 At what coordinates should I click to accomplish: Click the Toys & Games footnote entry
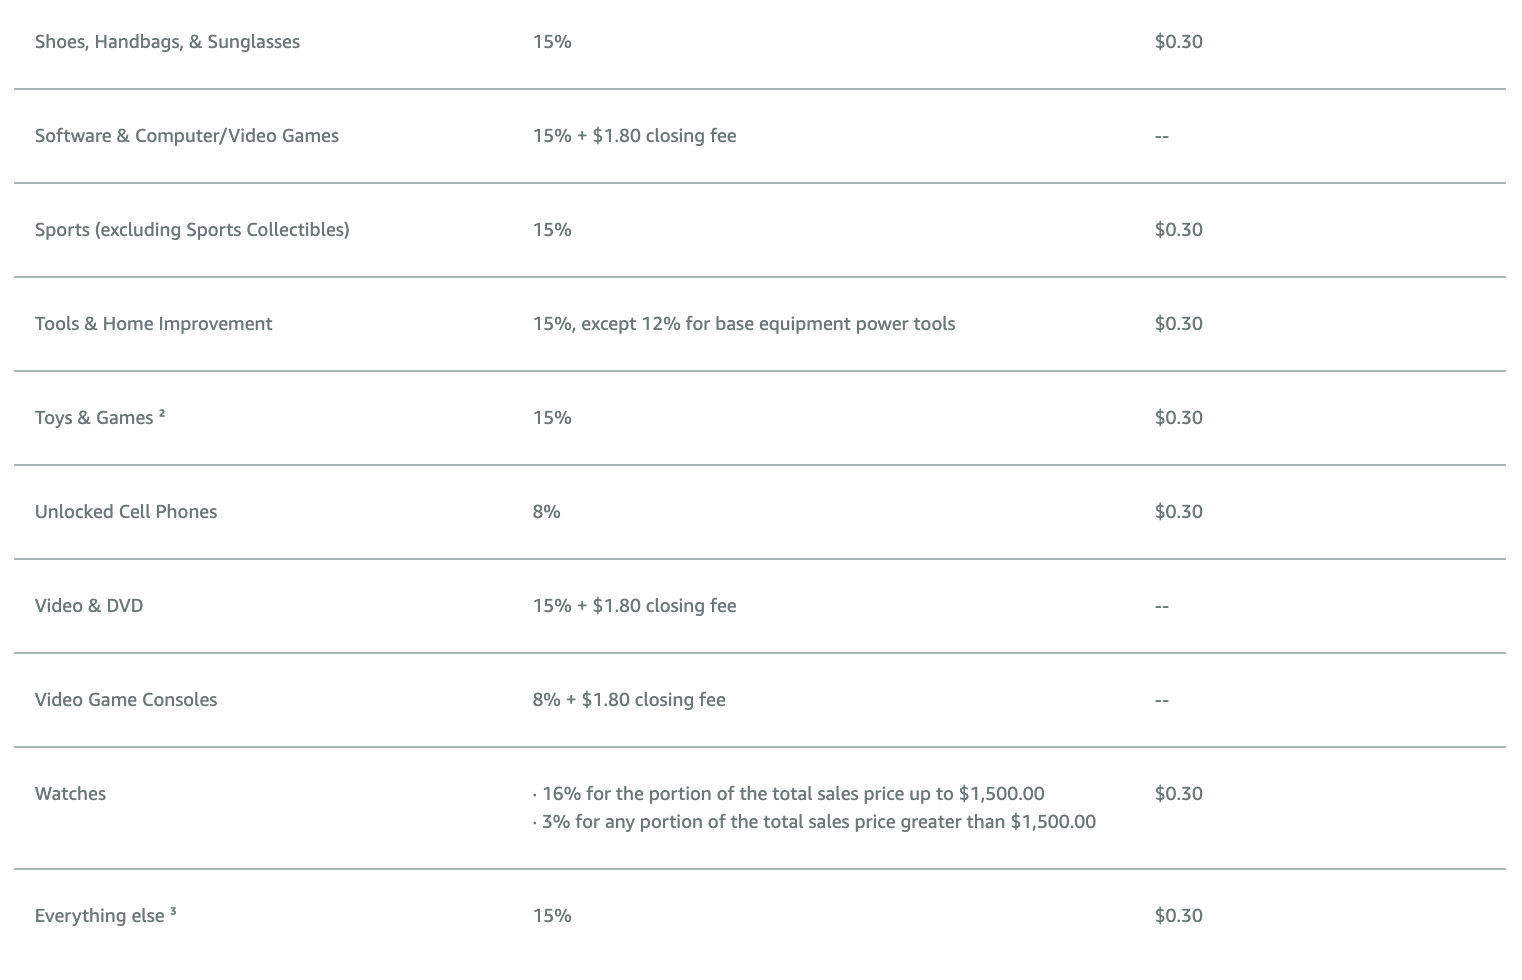[100, 417]
